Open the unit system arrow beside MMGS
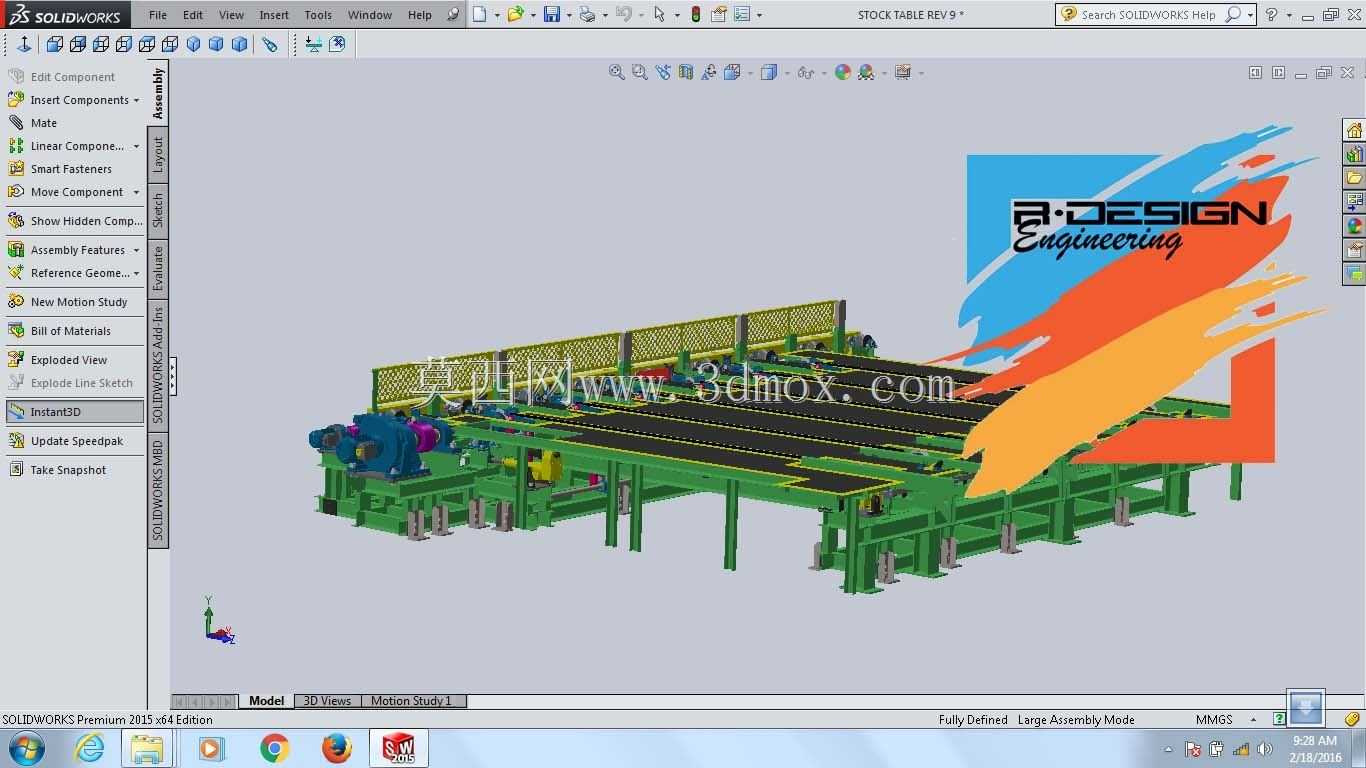Image resolution: width=1366 pixels, height=768 pixels. [1253, 720]
